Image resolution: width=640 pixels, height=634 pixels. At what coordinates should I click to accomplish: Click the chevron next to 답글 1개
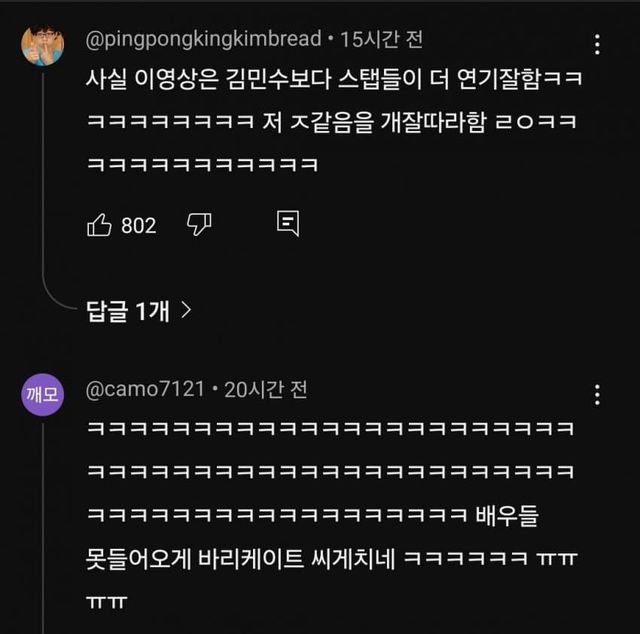click(185, 311)
